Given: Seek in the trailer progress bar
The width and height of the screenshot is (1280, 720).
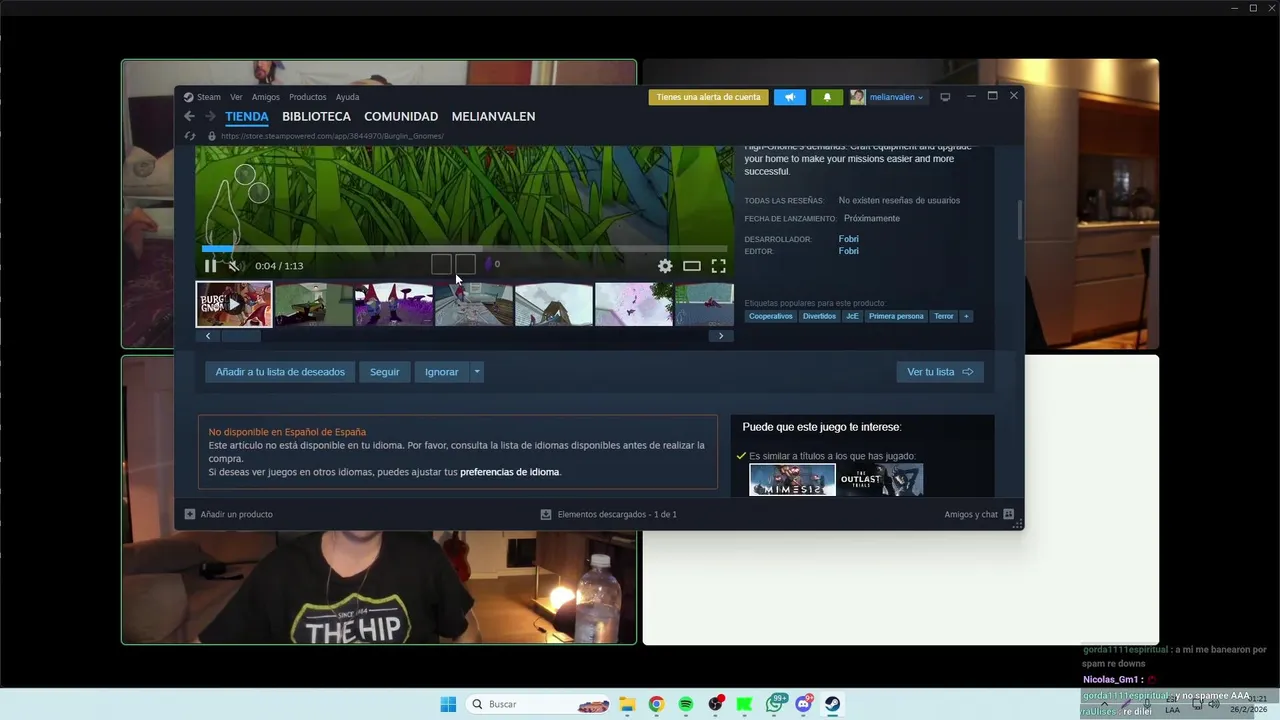Looking at the screenshot, I should coord(464,249).
